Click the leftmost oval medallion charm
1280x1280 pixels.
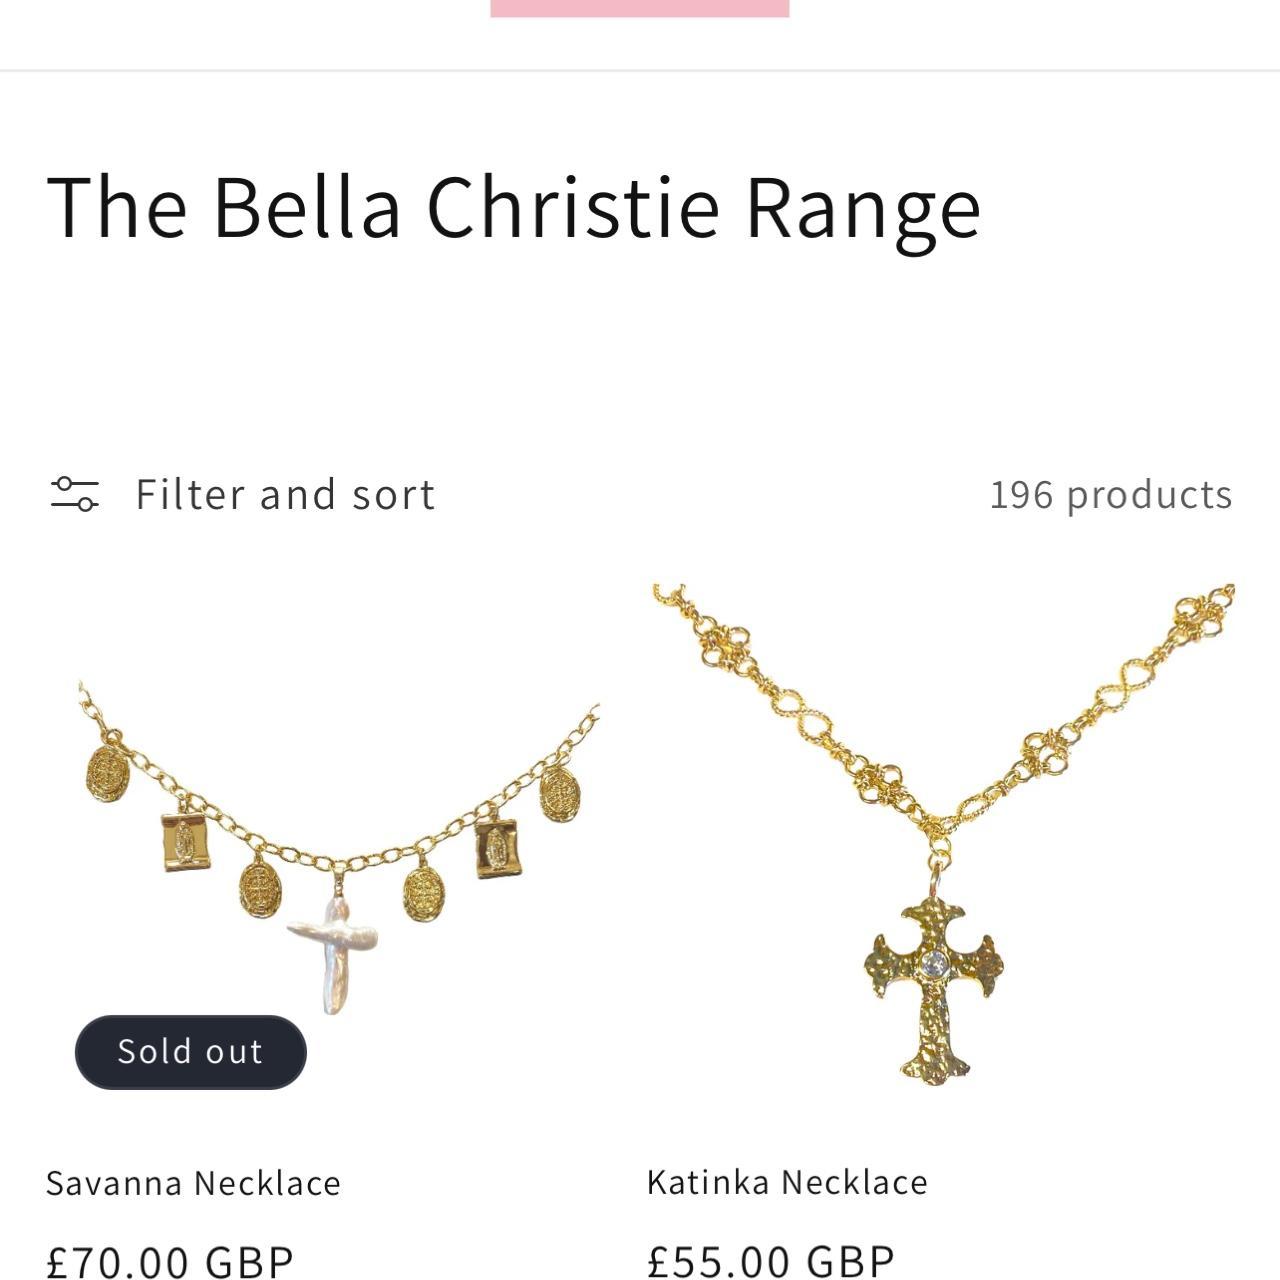[107, 773]
